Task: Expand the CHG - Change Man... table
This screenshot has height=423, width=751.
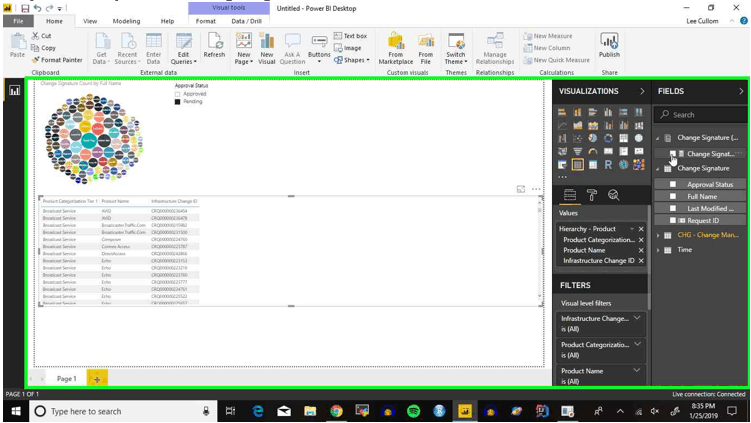Action: coord(658,235)
